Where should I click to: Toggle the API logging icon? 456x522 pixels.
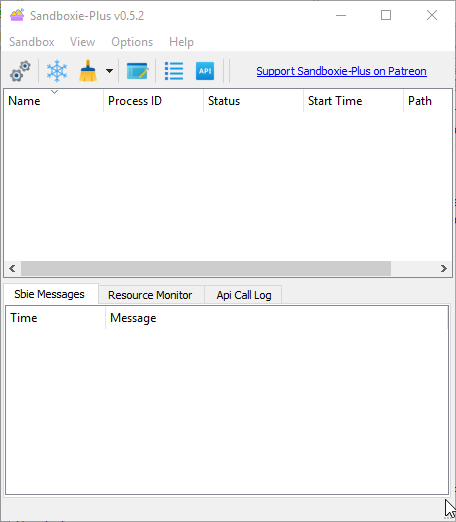coord(205,71)
